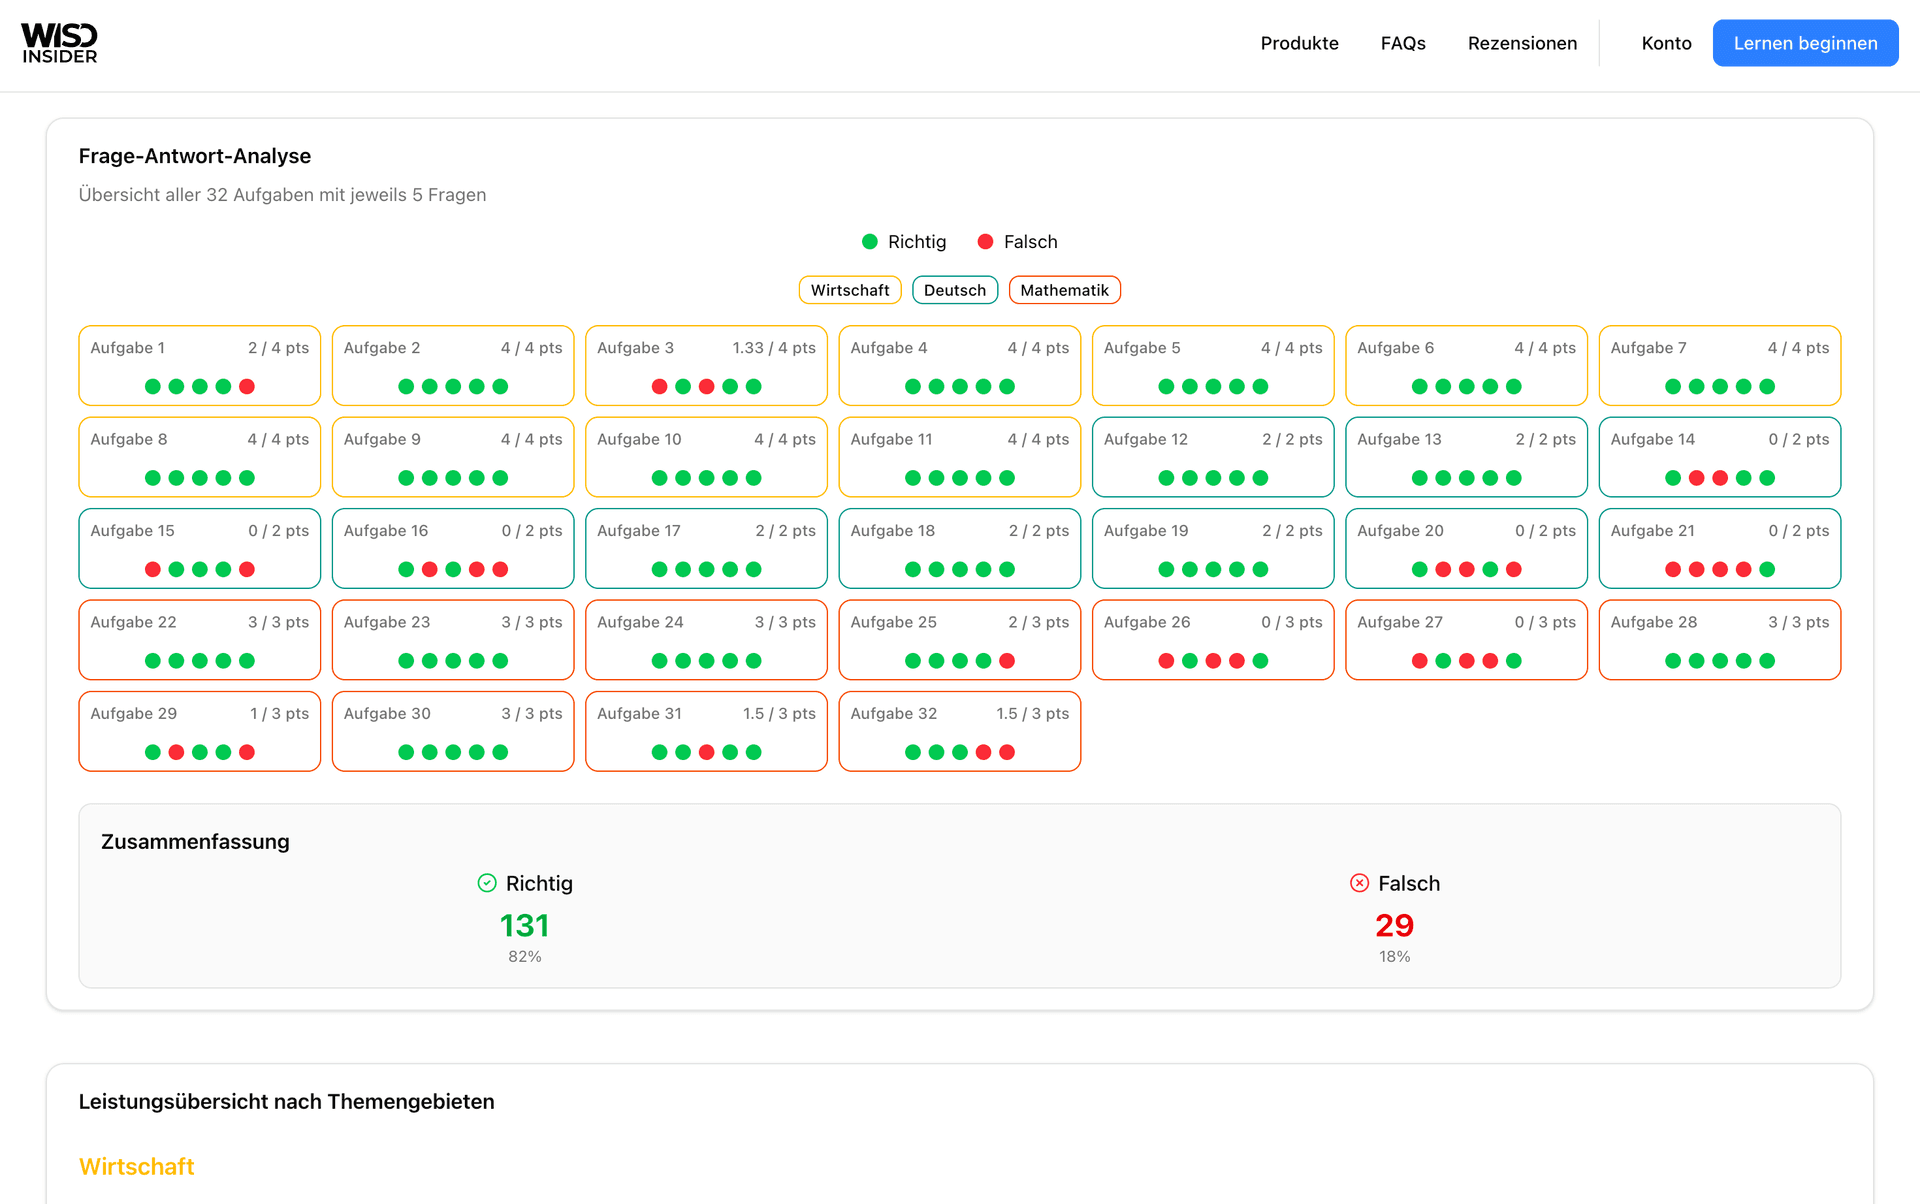Click the Aufgabe 30 label
Screen dimensions: 1920x1204
(x=387, y=714)
